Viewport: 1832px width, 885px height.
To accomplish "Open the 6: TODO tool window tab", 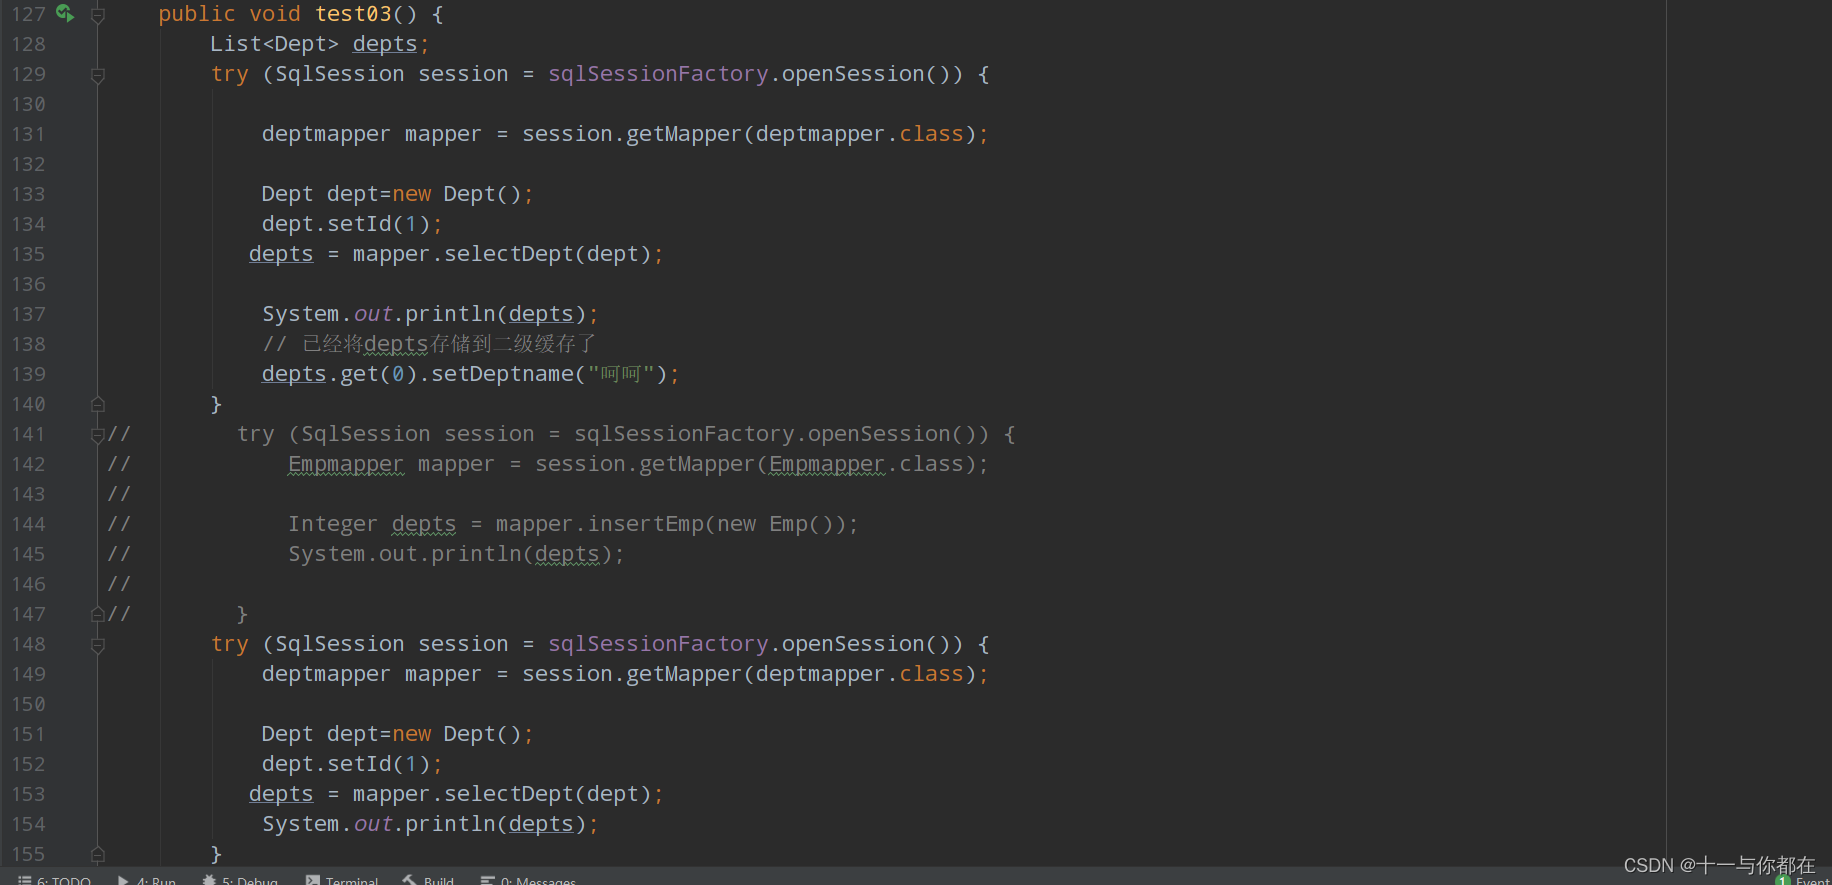I will [55, 880].
